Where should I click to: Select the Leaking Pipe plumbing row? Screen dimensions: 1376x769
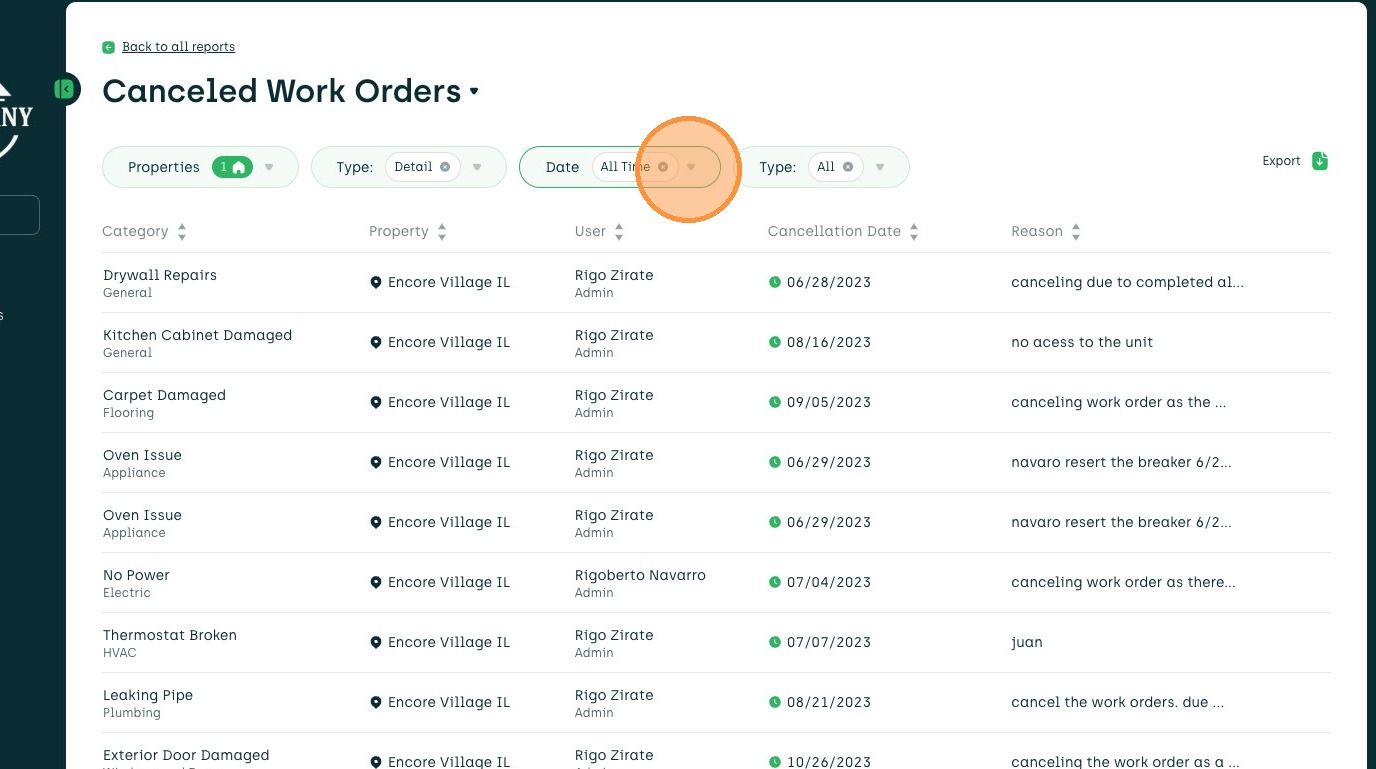148,695
